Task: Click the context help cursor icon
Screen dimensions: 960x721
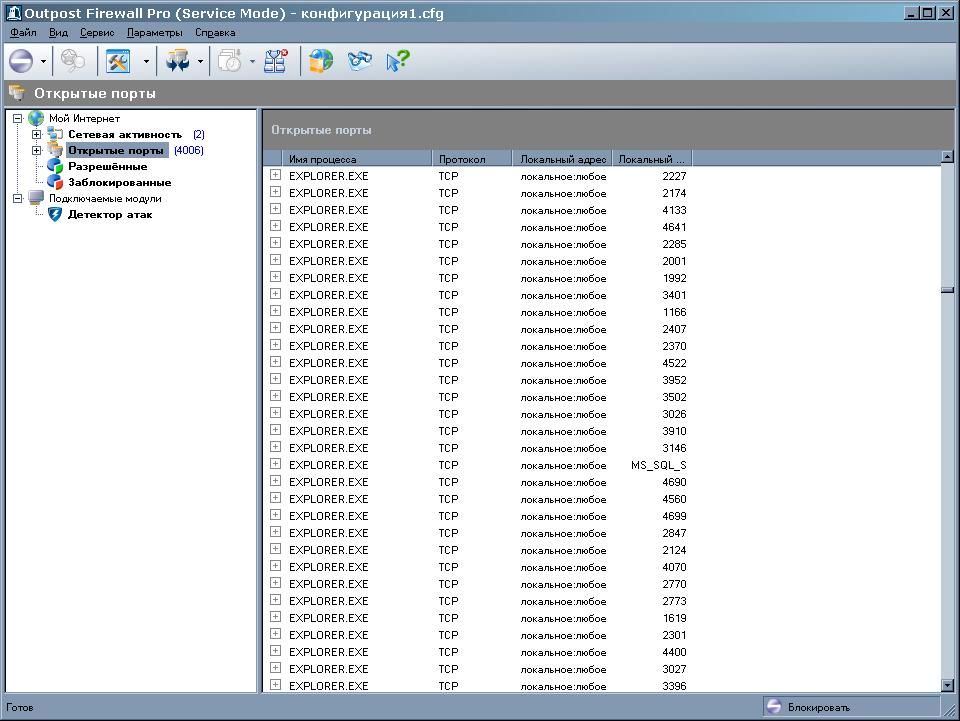Action: 397,61
